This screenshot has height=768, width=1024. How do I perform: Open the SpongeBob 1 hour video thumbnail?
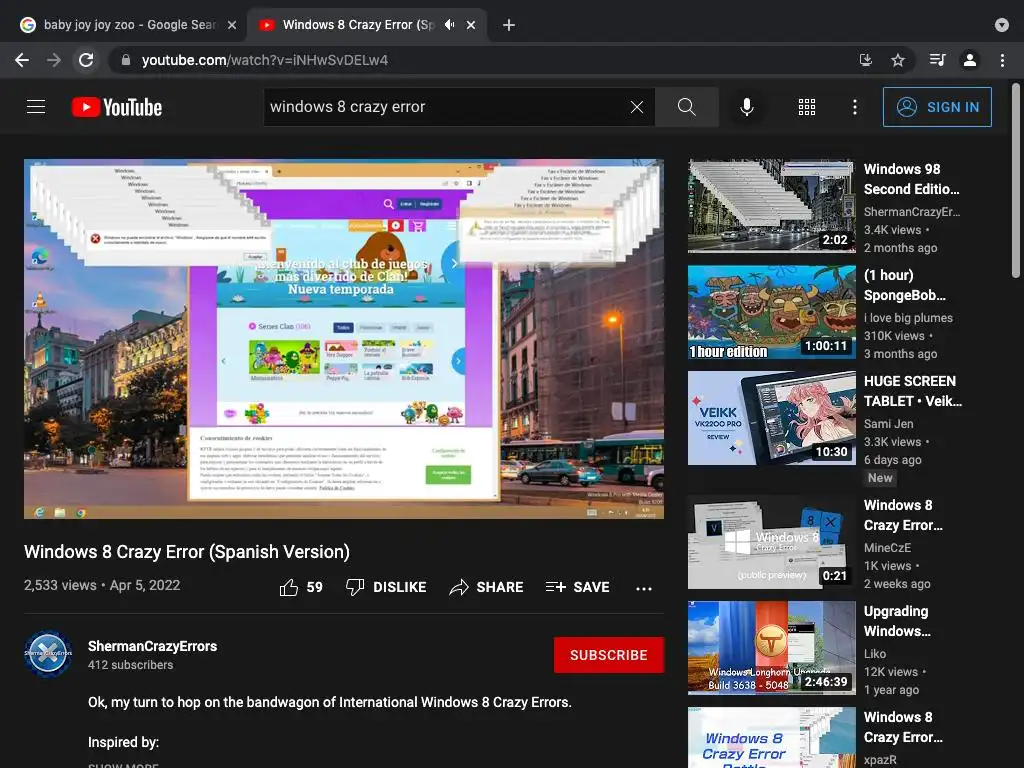tap(771, 312)
